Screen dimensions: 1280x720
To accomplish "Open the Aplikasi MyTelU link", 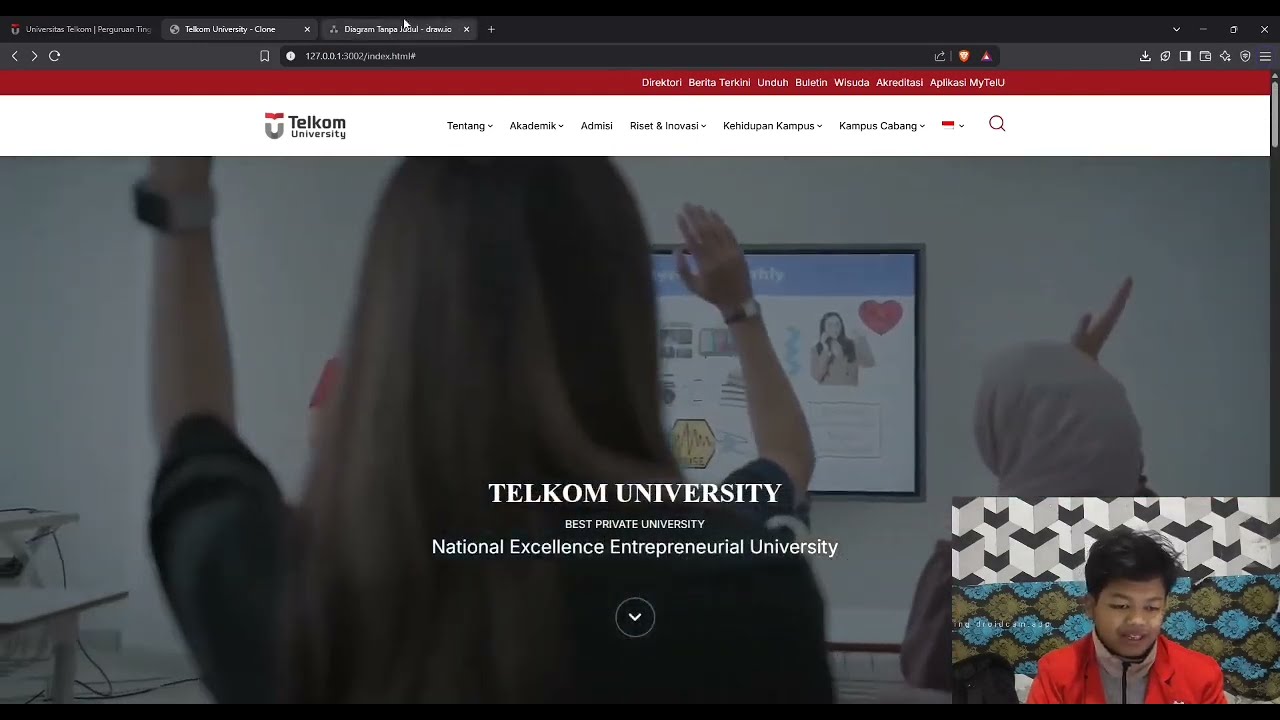I will click(967, 83).
